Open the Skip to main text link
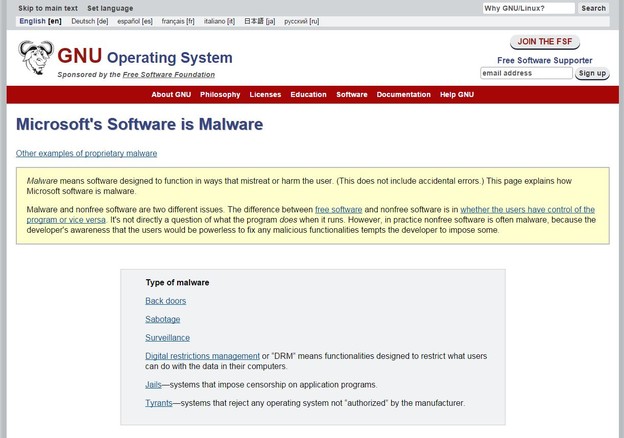Image resolution: width=624 pixels, height=438 pixels. tap(48, 8)
